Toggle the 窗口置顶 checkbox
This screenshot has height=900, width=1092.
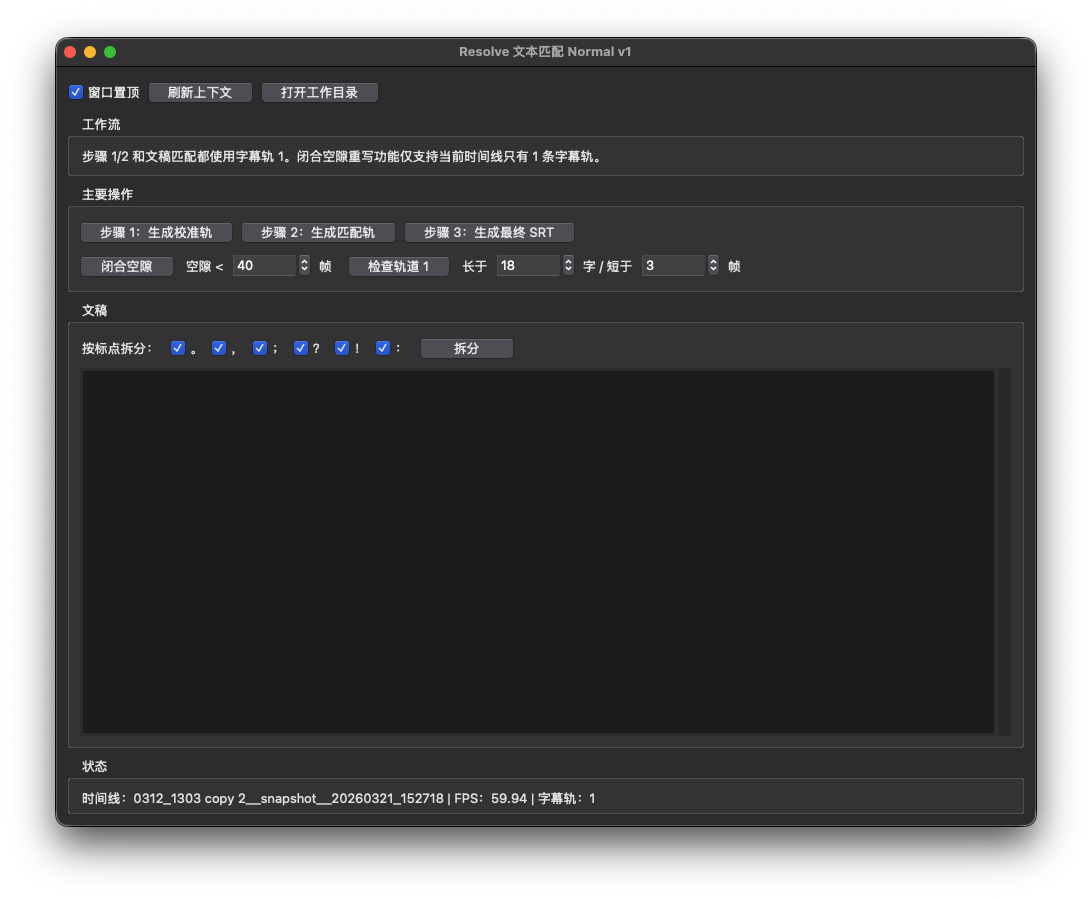point(76,92)
